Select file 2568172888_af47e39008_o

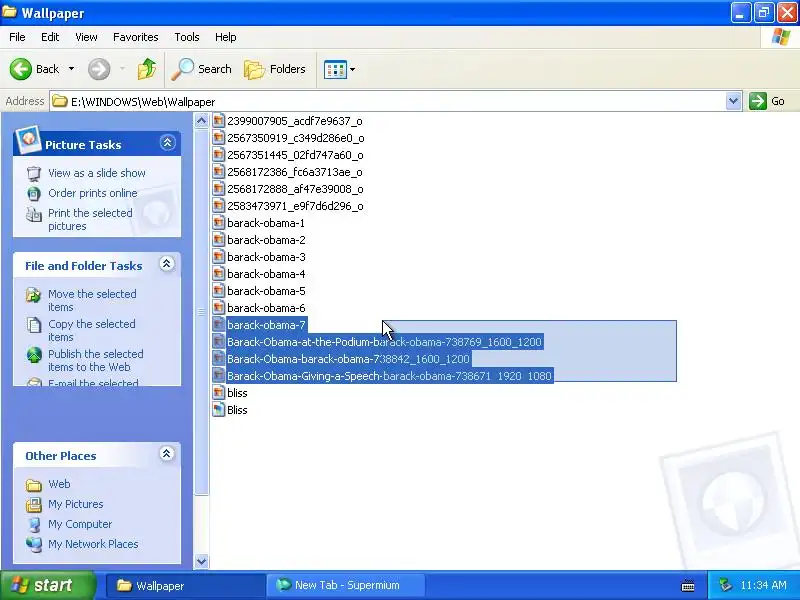[x=295, y=189]
